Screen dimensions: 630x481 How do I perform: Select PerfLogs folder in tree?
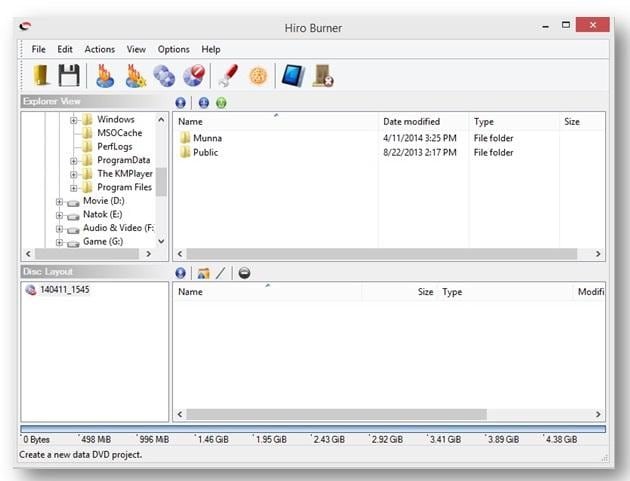point(115,147)
